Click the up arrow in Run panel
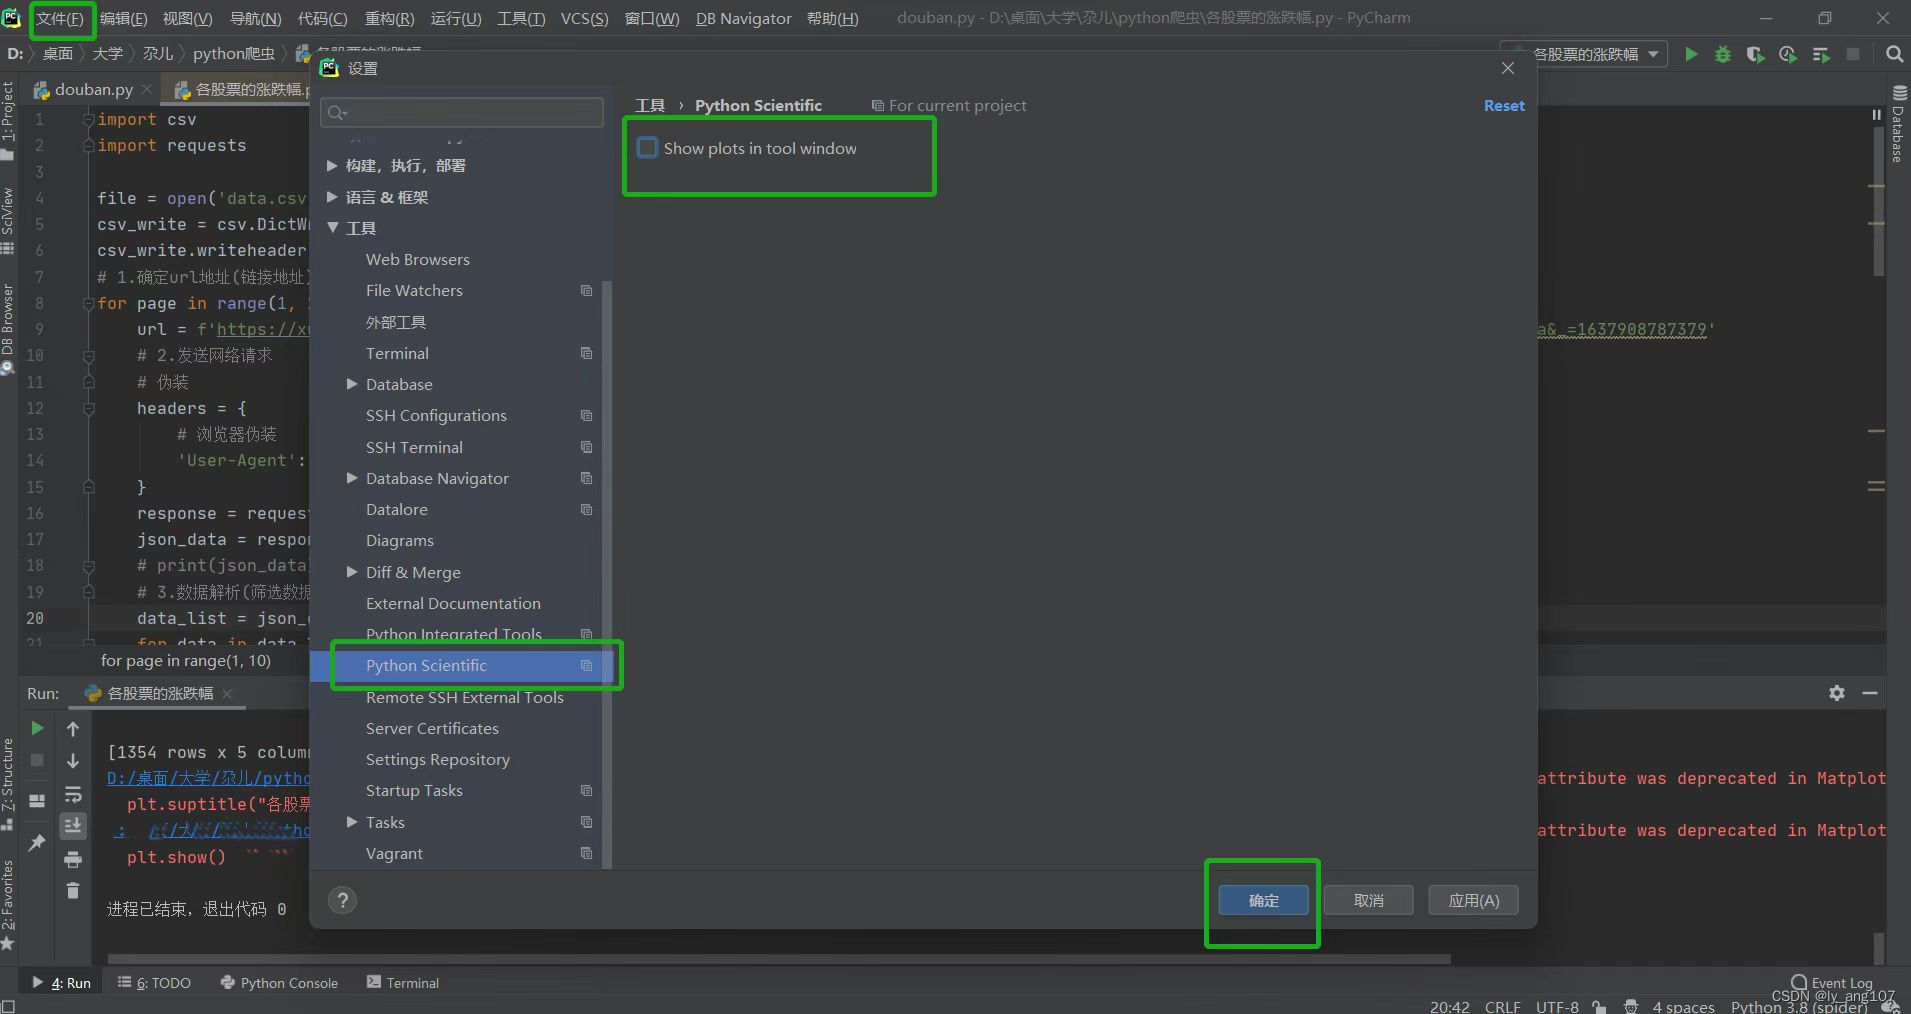The height and width of the screenshot is (1014, 1911). coord(73,728)
